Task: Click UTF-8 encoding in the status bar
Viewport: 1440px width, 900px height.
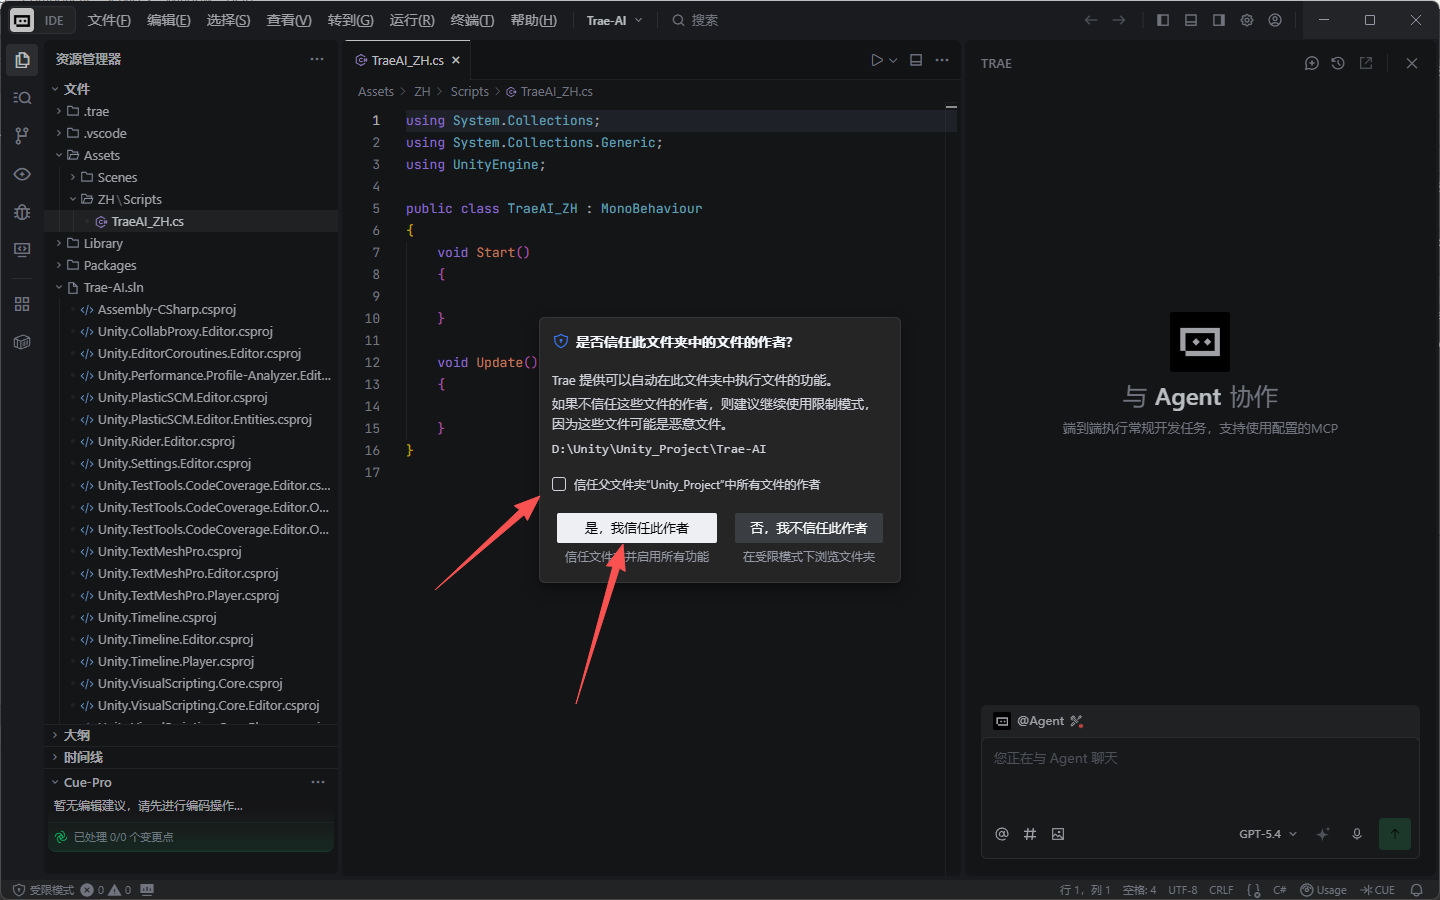Action: [1183, 890]
